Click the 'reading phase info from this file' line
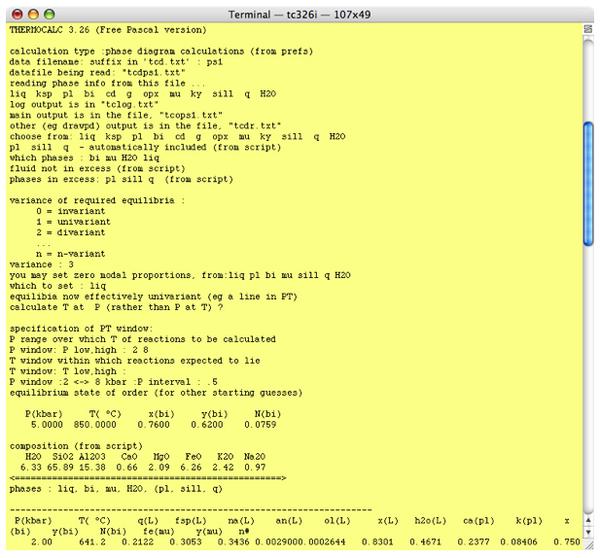Screen dimensions: 600x558 (x=107, y=83)
